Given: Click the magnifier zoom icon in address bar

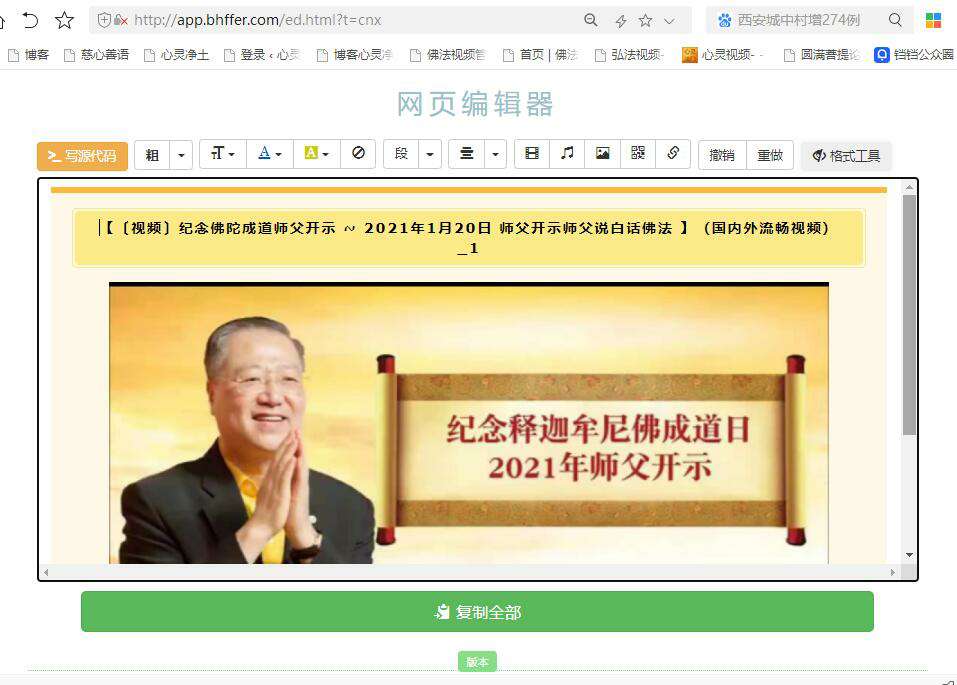Looking at the screenshot, I should tap(591, 20).
